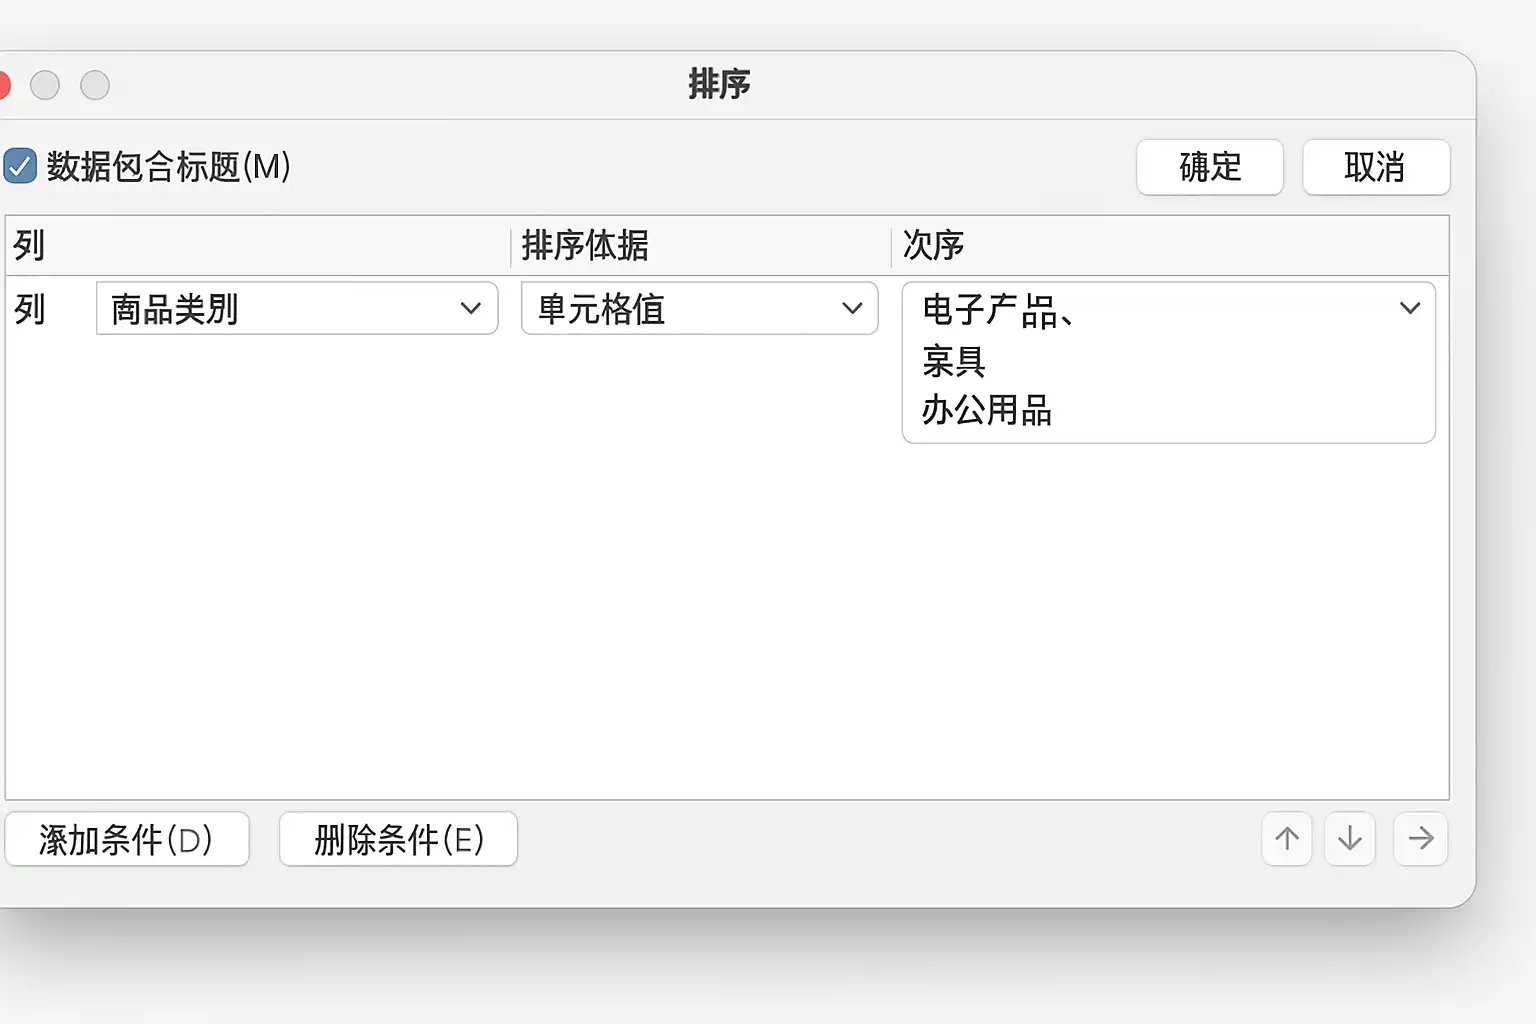Image resolution: width=1536 pixels, height=1024 pixels.
Task: Move the condition down with the down arrow
Action: 1350,838
